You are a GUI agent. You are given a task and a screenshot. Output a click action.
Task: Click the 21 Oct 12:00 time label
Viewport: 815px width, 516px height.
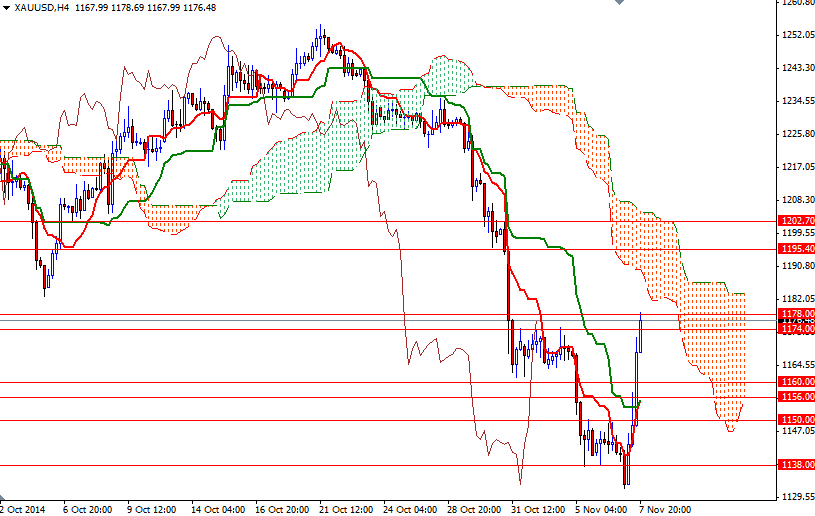point(346,509)
